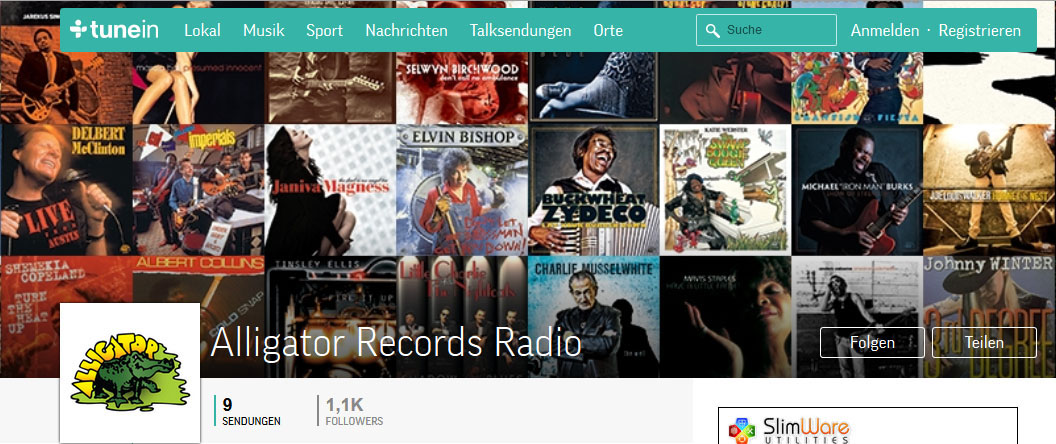Open the Talksendungen menu item
Image resolution: width=1056 pixels, height=444 pixels.
pos(521,30)
